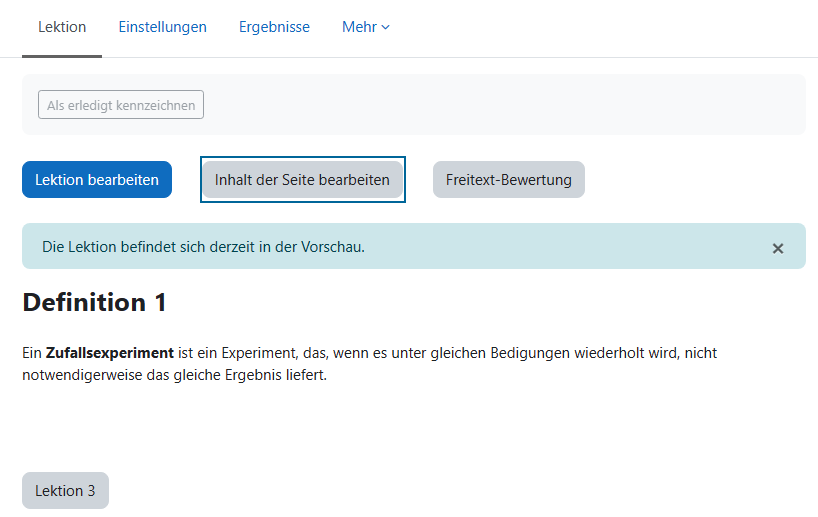The height and width of the screenshot is (517, 818).
Task: Click Als erledigt kennzeichnen button
Action: pos(121,105)
